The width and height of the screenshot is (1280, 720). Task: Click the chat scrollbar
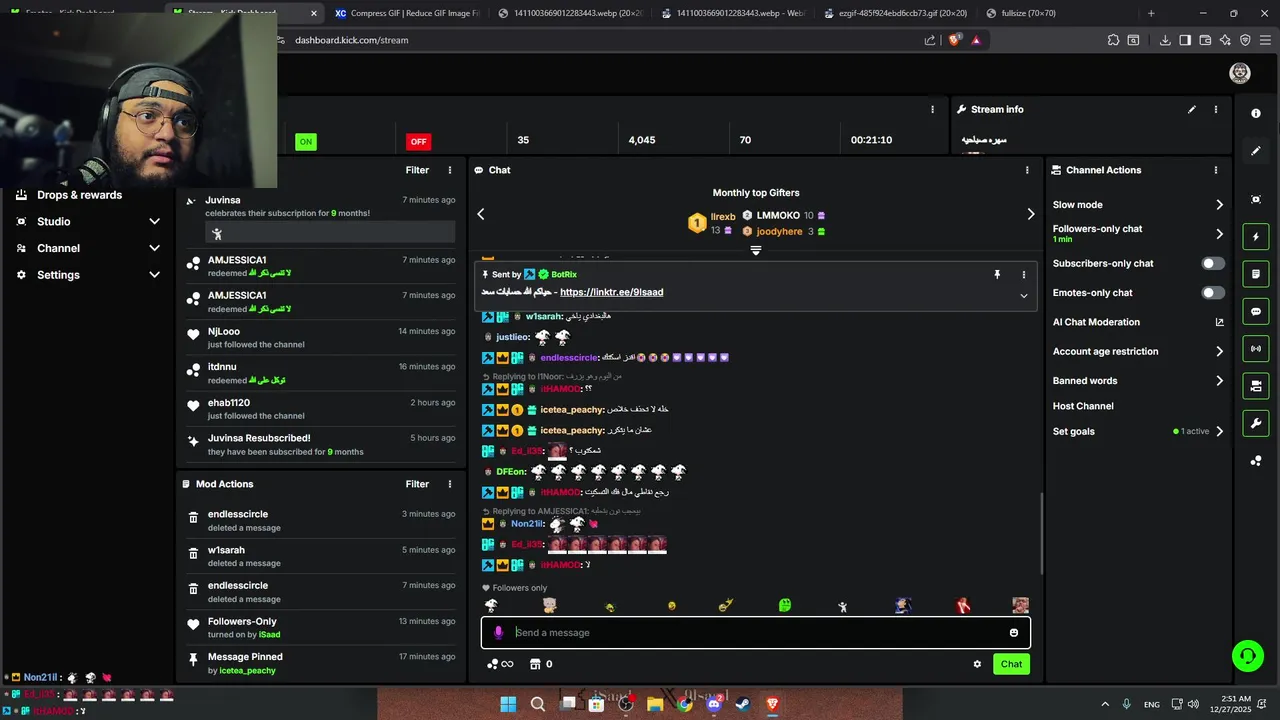[1041, 535]
